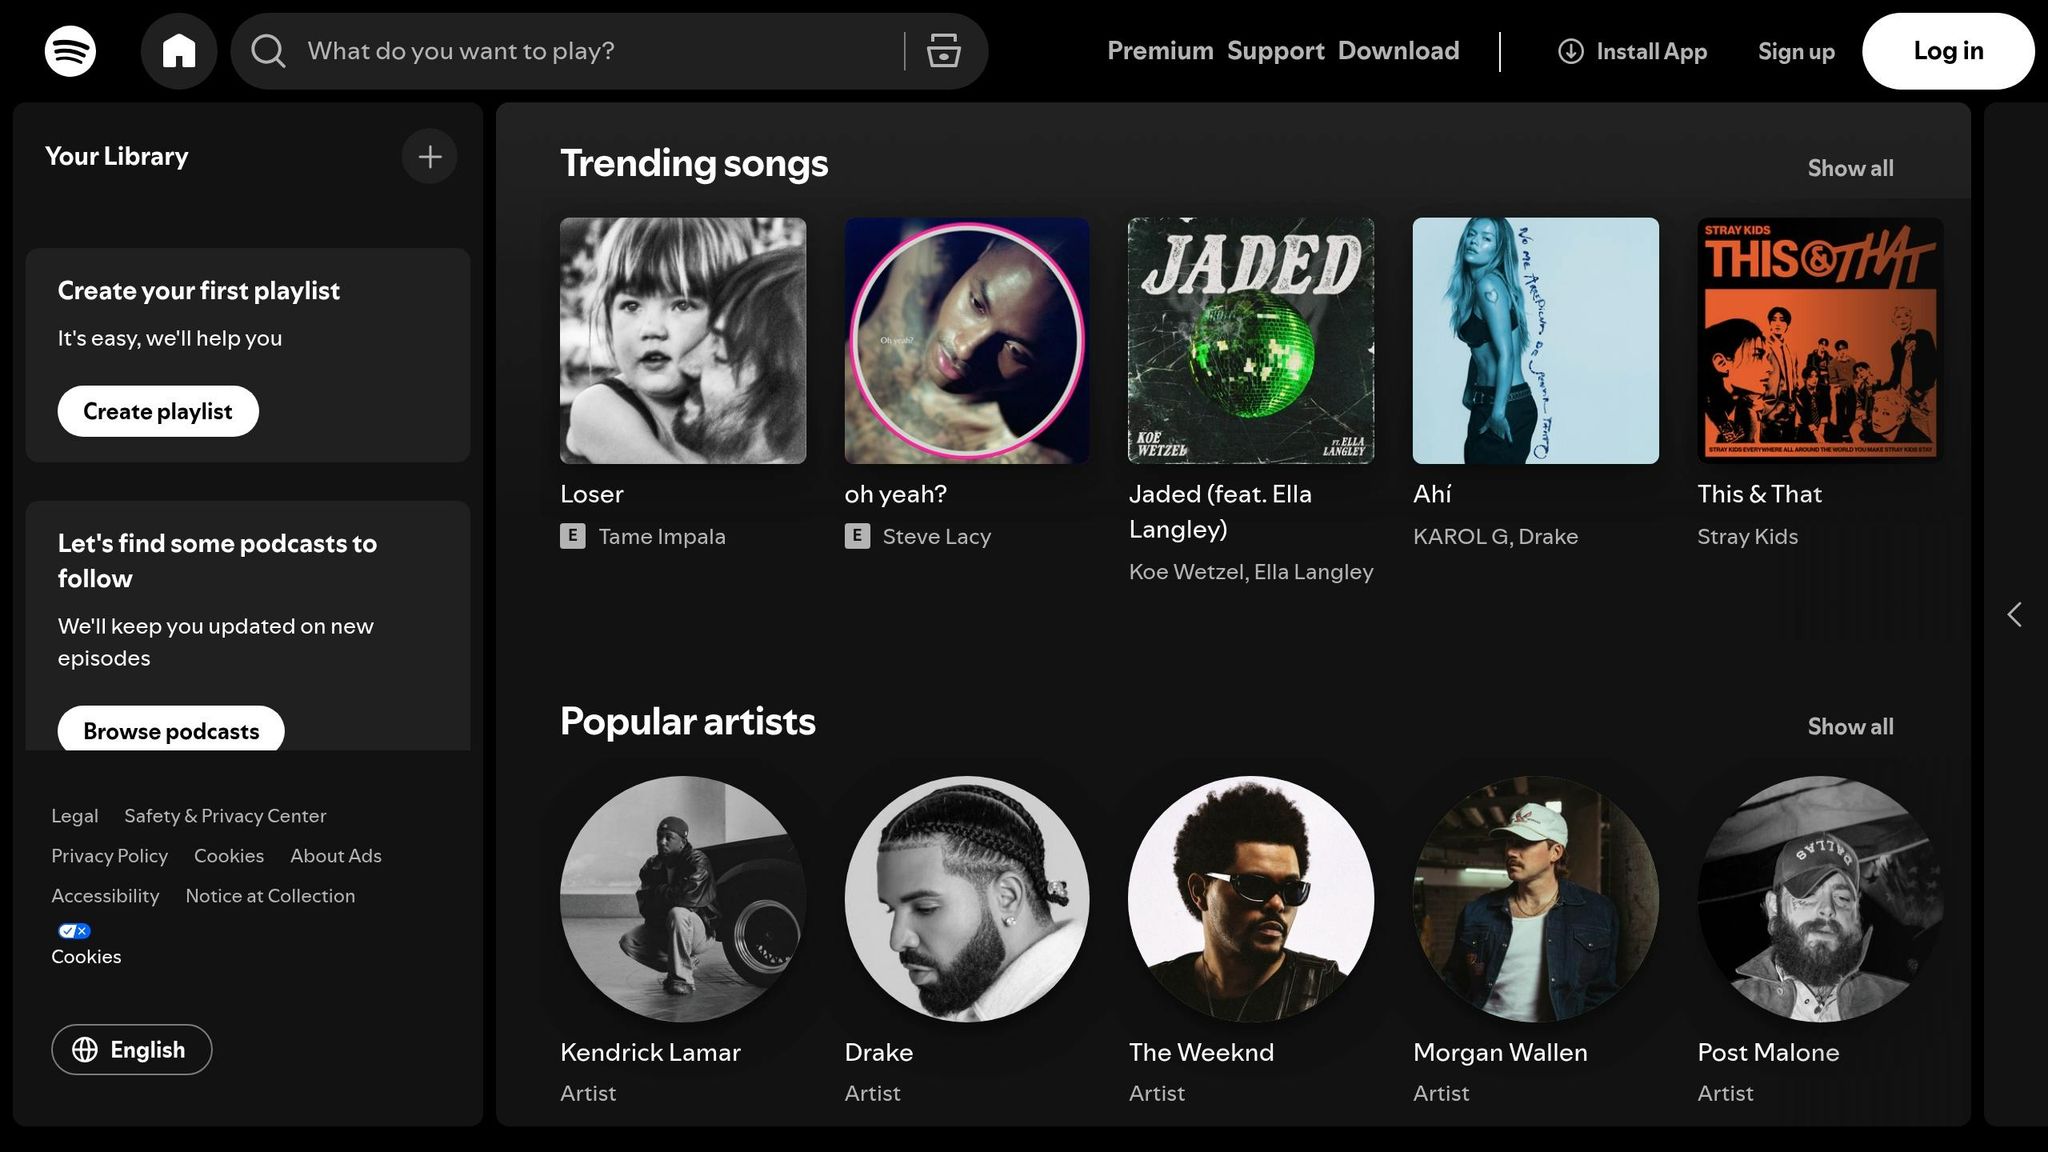Open the Ahí album cover
This screenshot has width=2048, height=1152.
tap(1536, 341)
